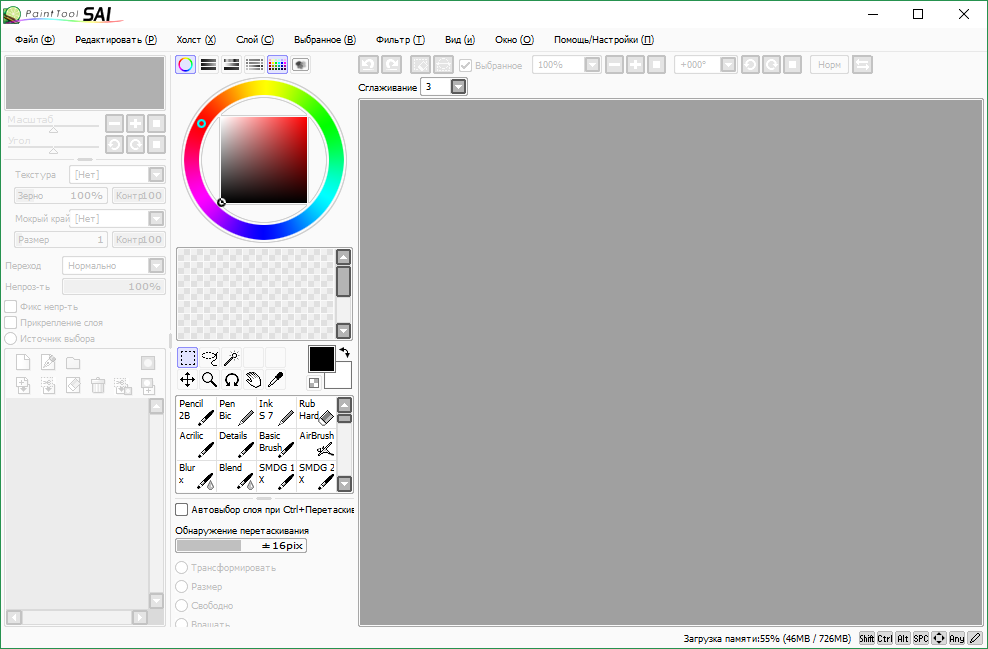This screenshot has height=649, width=988.
Task: Open the Окно menu
Action: [x=514, y=40]
